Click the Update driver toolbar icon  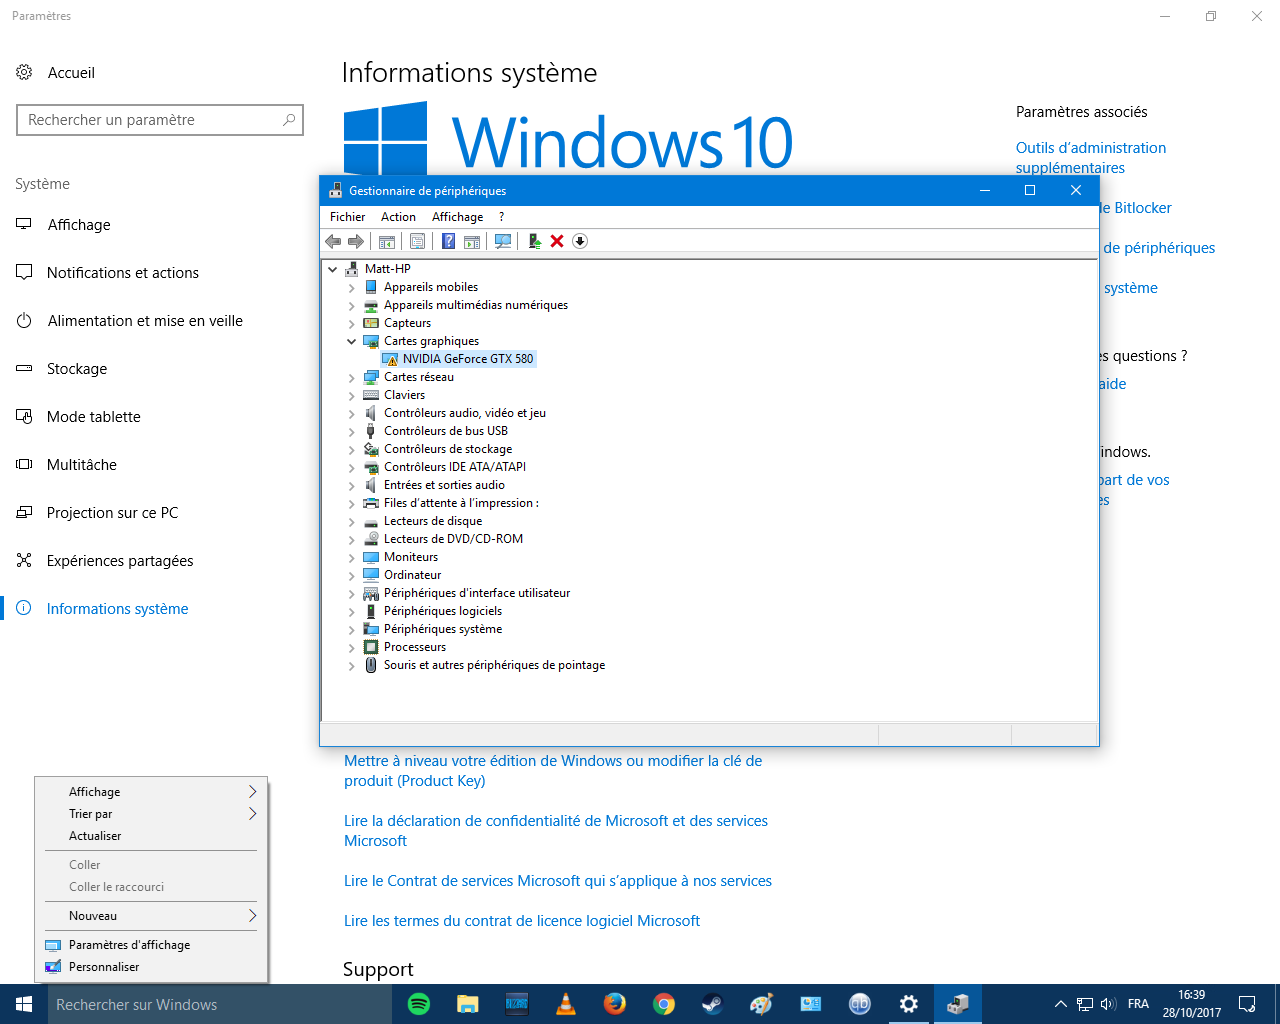534,241
